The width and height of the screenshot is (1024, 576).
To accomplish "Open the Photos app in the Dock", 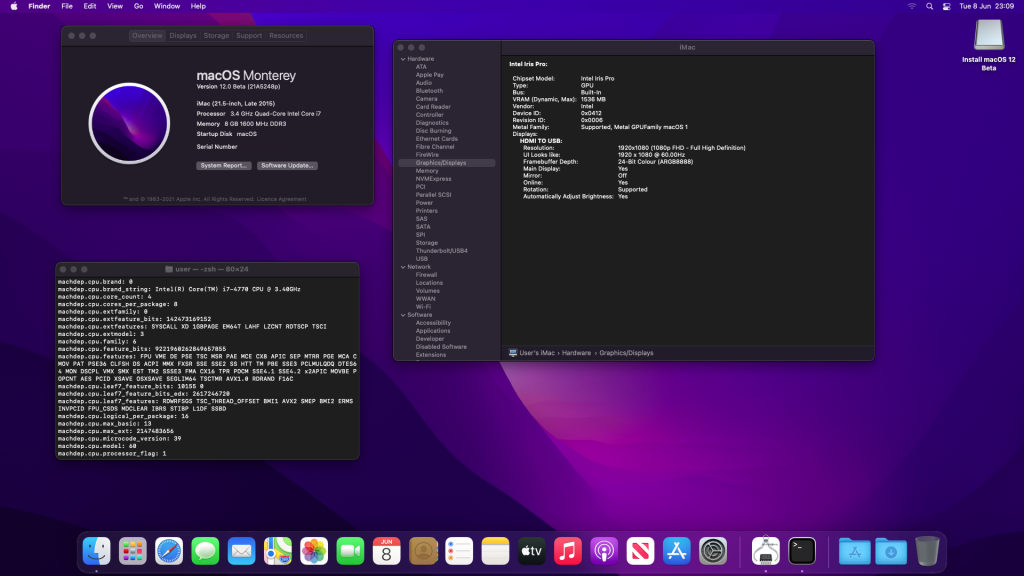I will click(314, 550).
